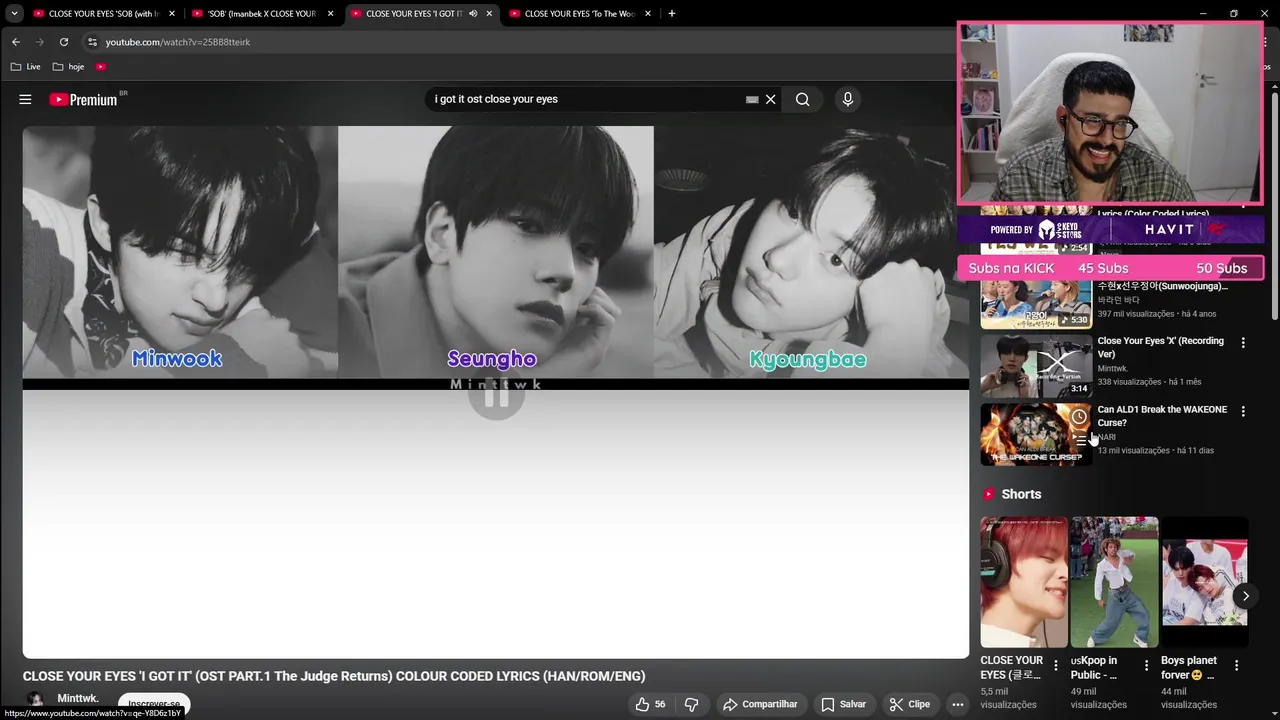Share the video via Compartilhar
Screen dimensions: 1280x720
pos(760,704)
